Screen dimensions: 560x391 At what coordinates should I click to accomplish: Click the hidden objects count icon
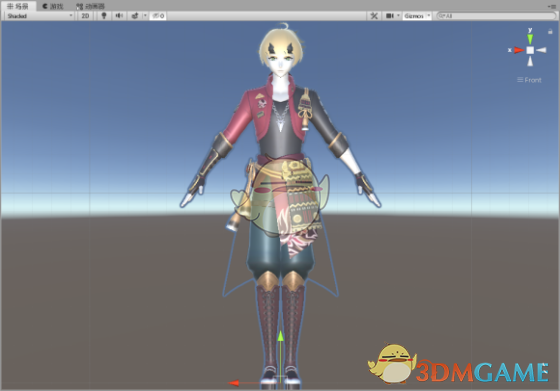[158, 16]
